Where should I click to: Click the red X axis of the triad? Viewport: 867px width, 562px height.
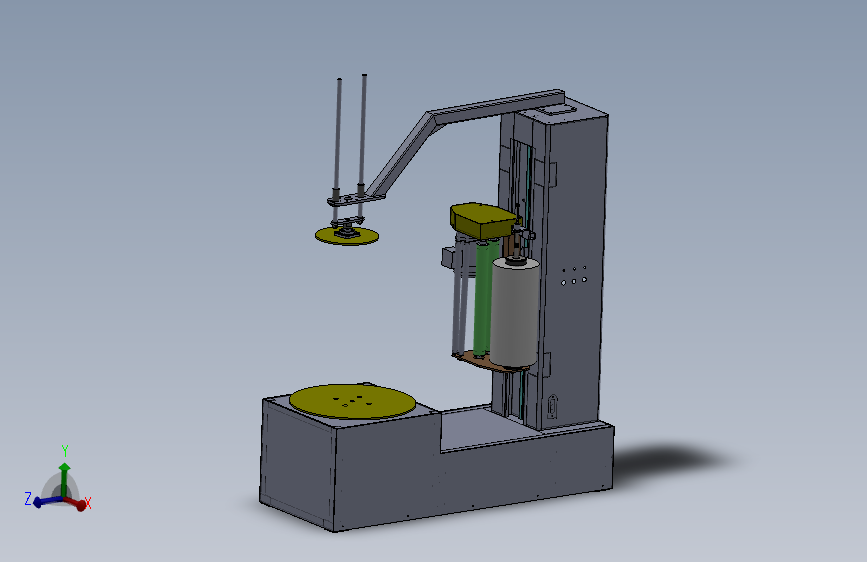click(x=76, y=503)
